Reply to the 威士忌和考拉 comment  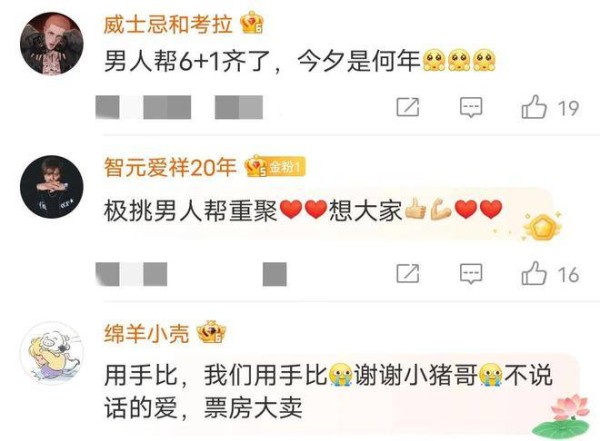[471, 107]
